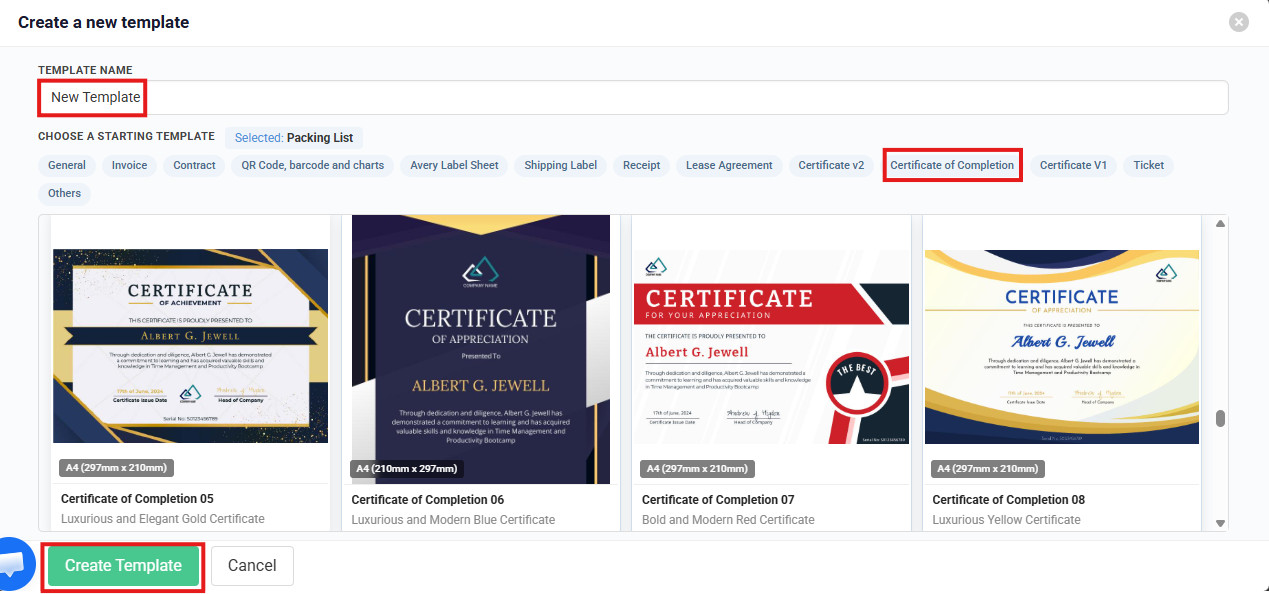Open the Lease Agreement category

tap(729, 165)
